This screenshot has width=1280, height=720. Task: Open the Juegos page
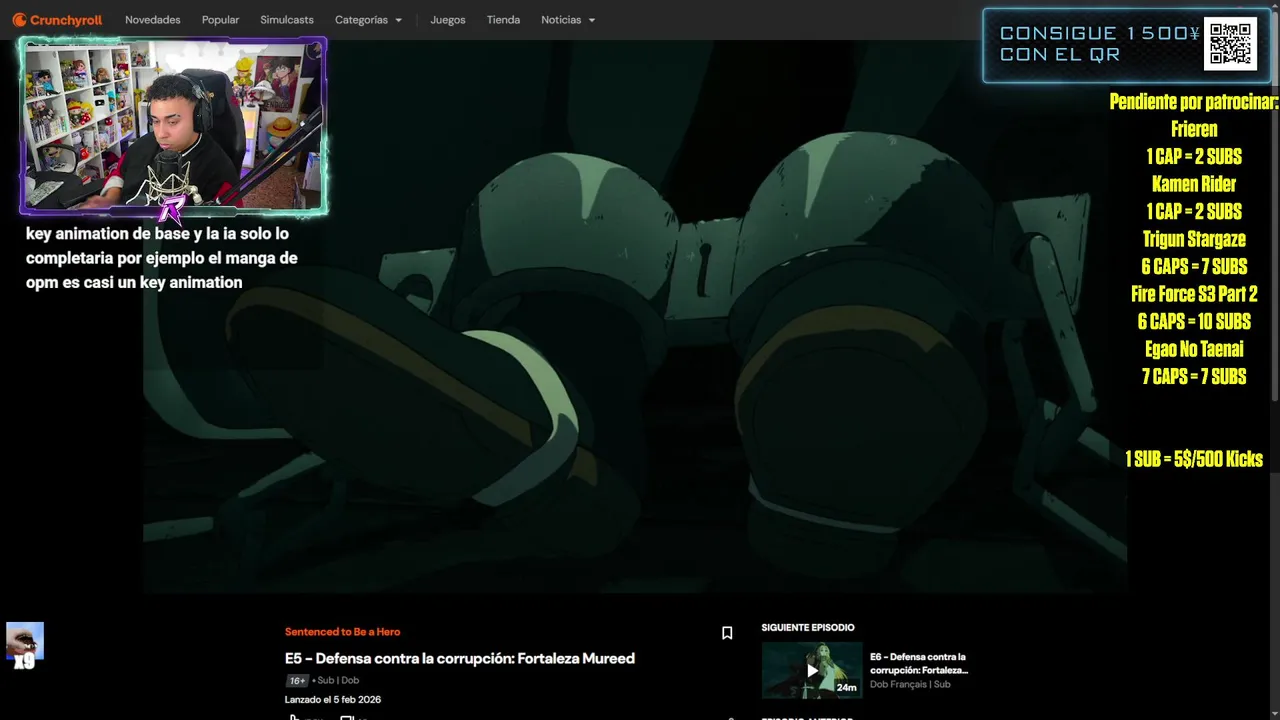[448, 20]
